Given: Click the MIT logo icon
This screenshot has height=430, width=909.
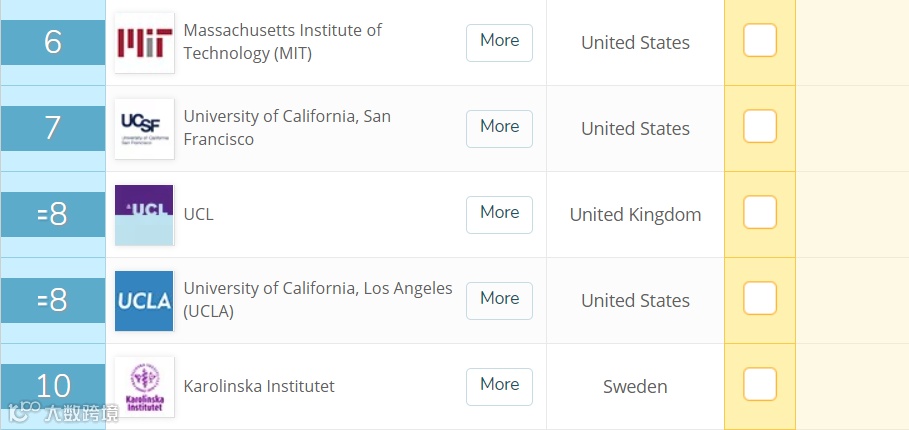Looking at the screenshot, I should (x=144, y=43).
